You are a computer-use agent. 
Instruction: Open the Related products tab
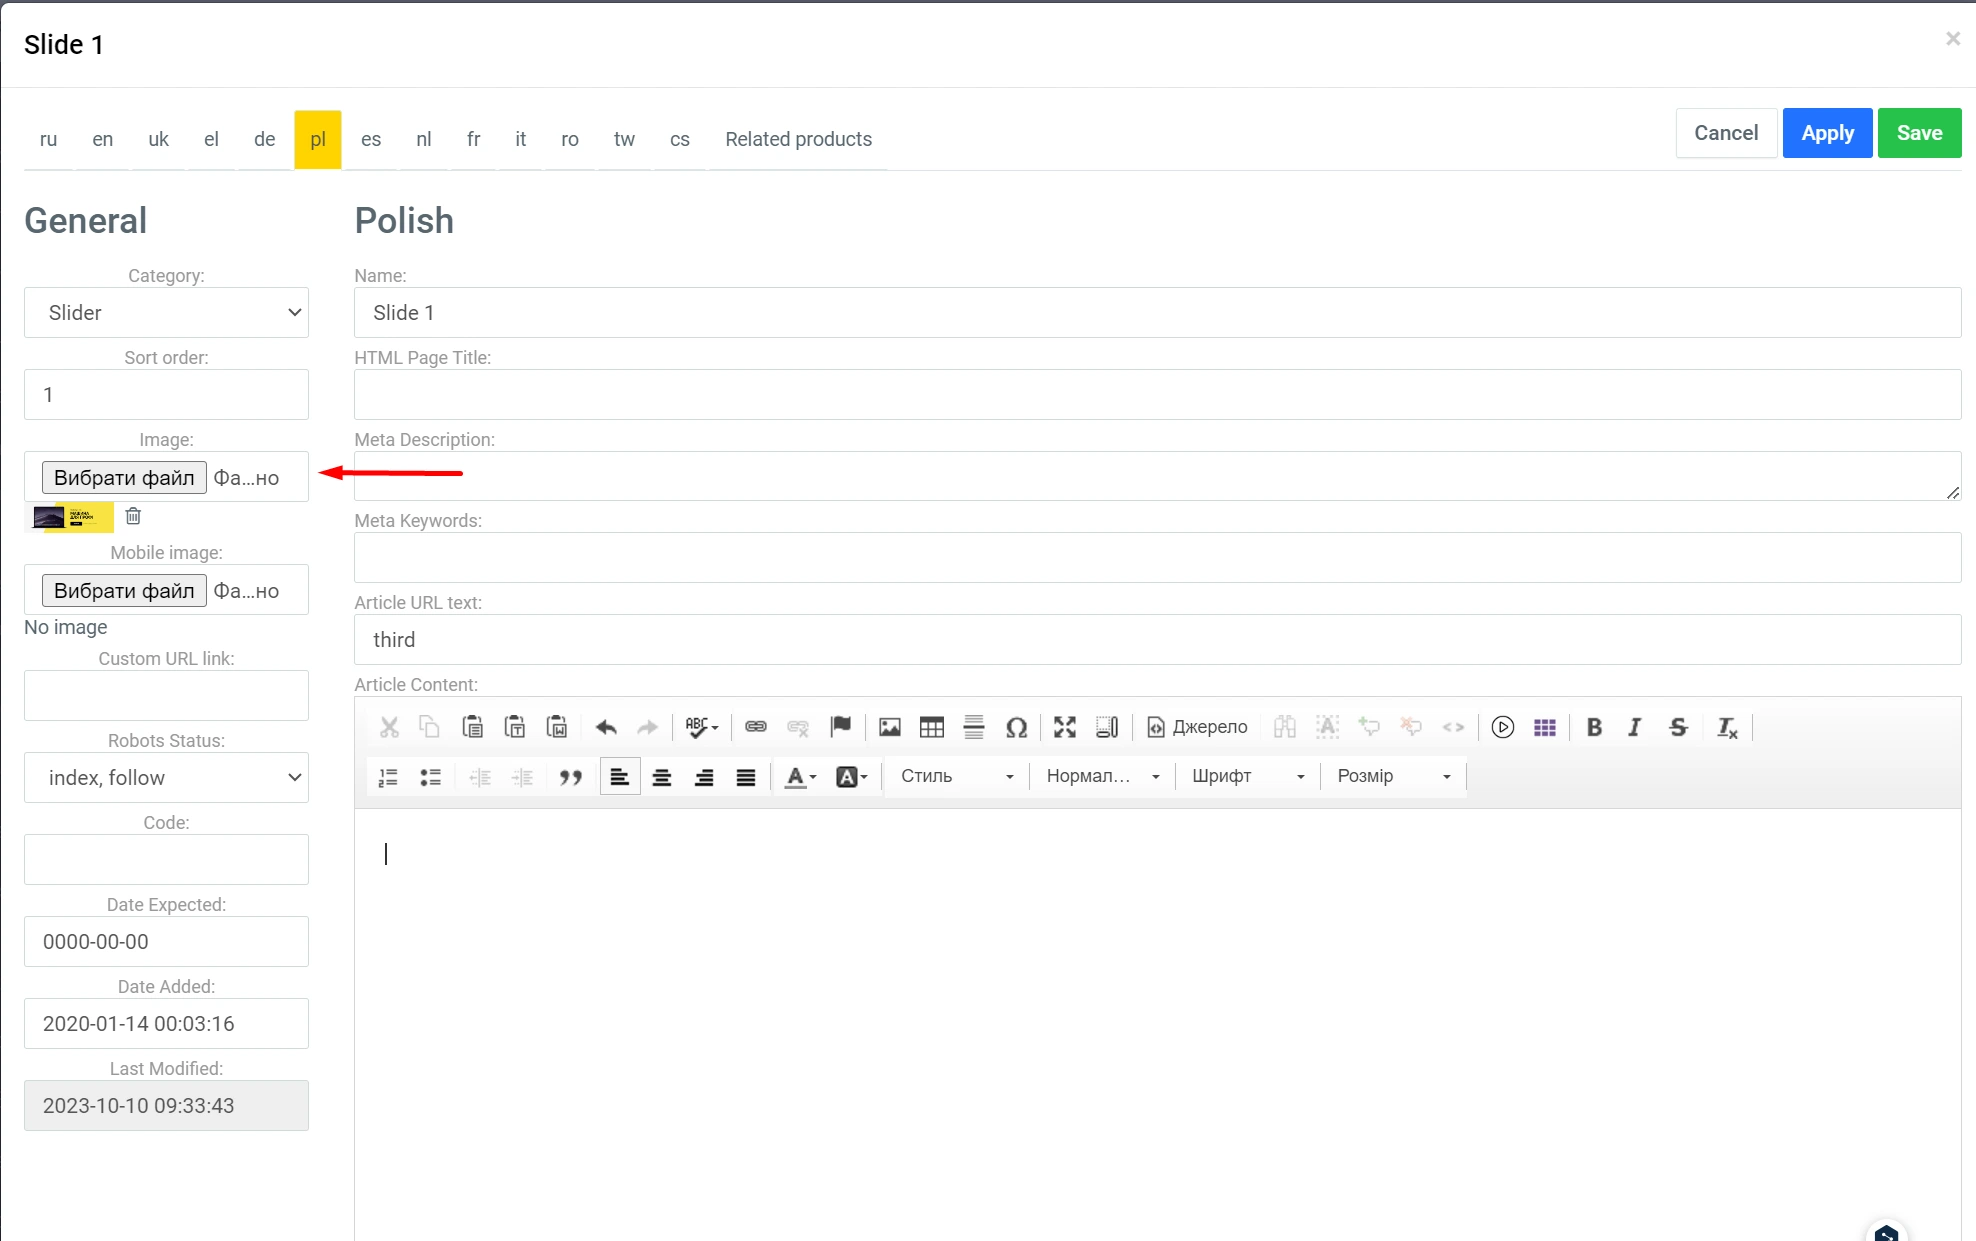pyautogui.click(x=798, y=139)
